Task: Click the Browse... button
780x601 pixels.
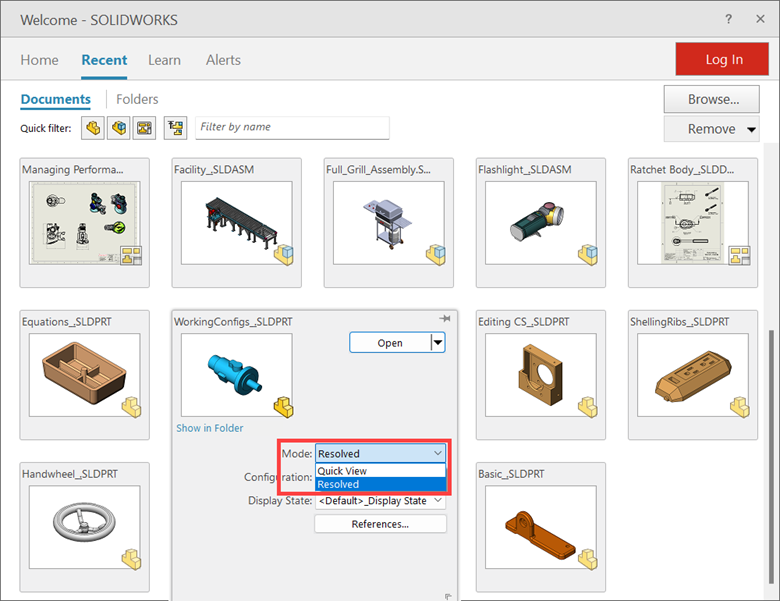Action: (x=711, y=100)
